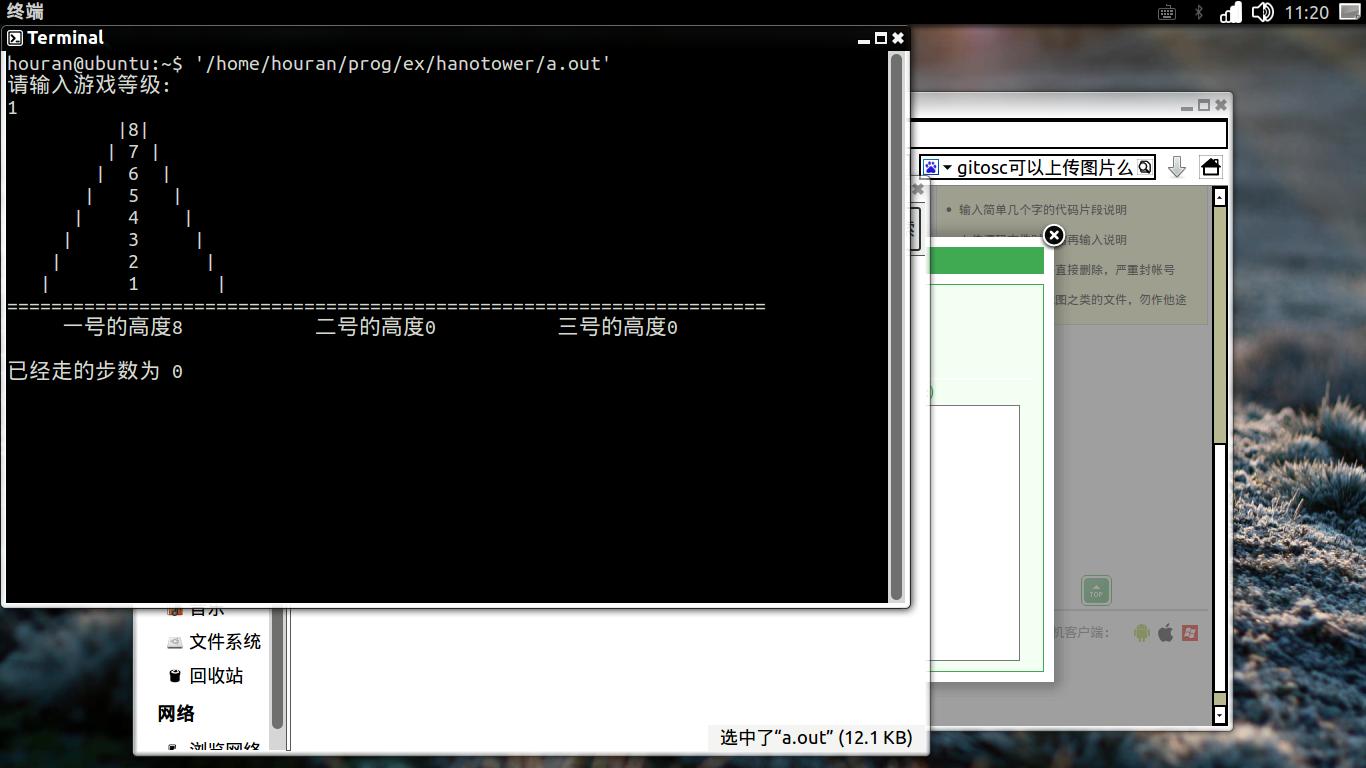Dismiss the popup with the round X icon
This screenshot has width=1366, height=768.
click(x=1053, y=236)
